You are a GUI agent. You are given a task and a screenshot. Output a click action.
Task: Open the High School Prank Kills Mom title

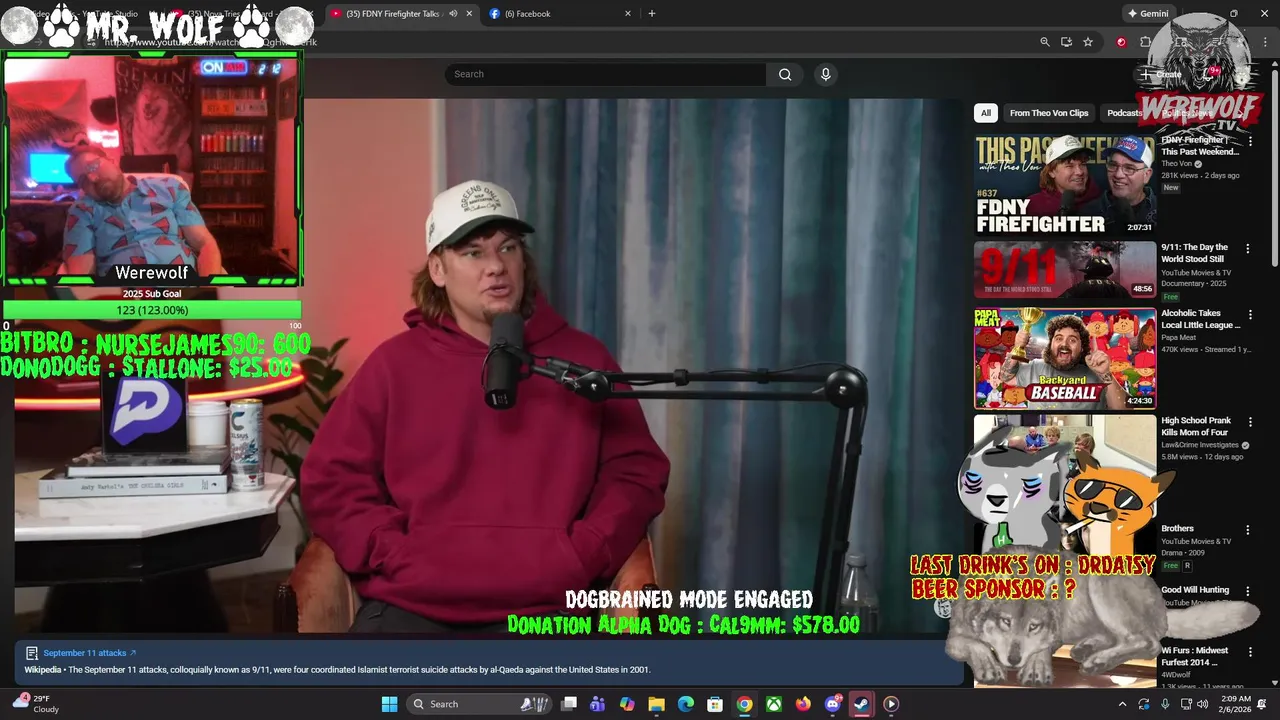(1196, 427)
